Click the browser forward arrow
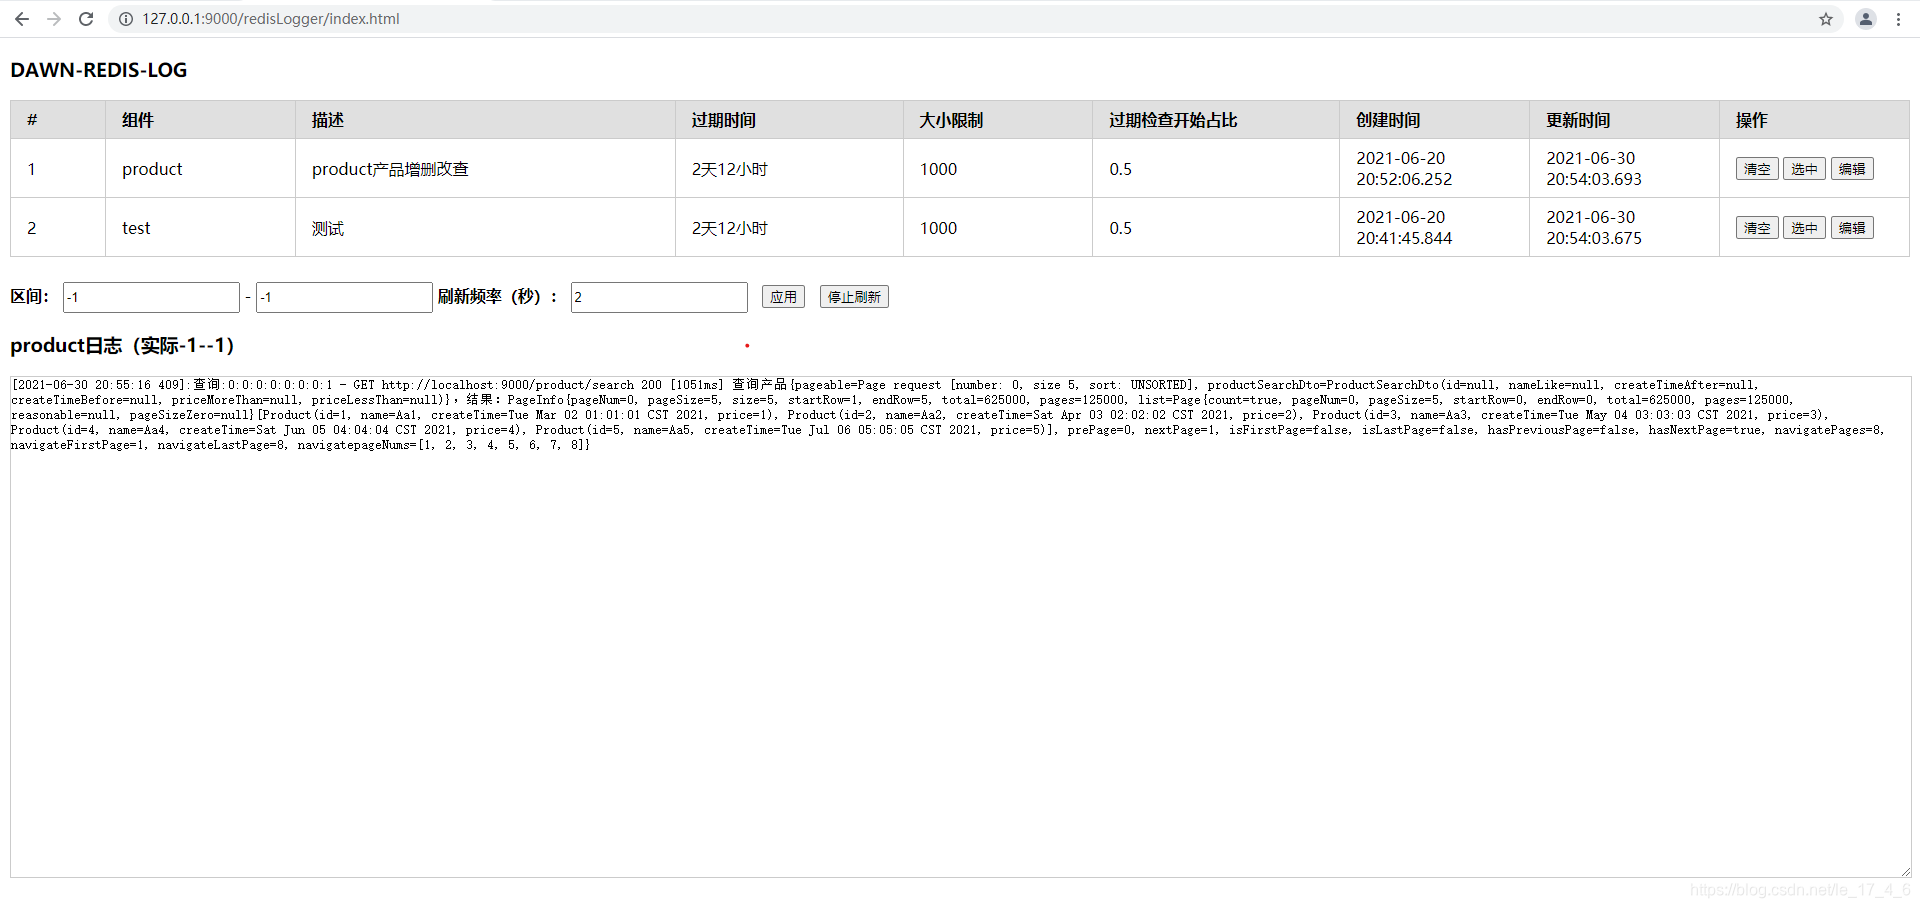Image resolution: width=1920 pixels, height=908 pixels. (x=54, y=19)
